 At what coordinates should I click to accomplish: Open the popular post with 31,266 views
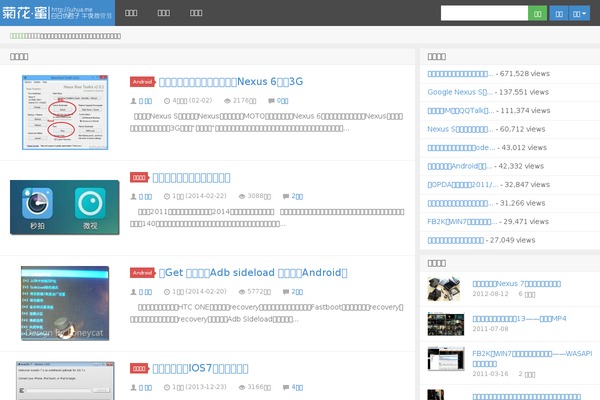point(460,203)
